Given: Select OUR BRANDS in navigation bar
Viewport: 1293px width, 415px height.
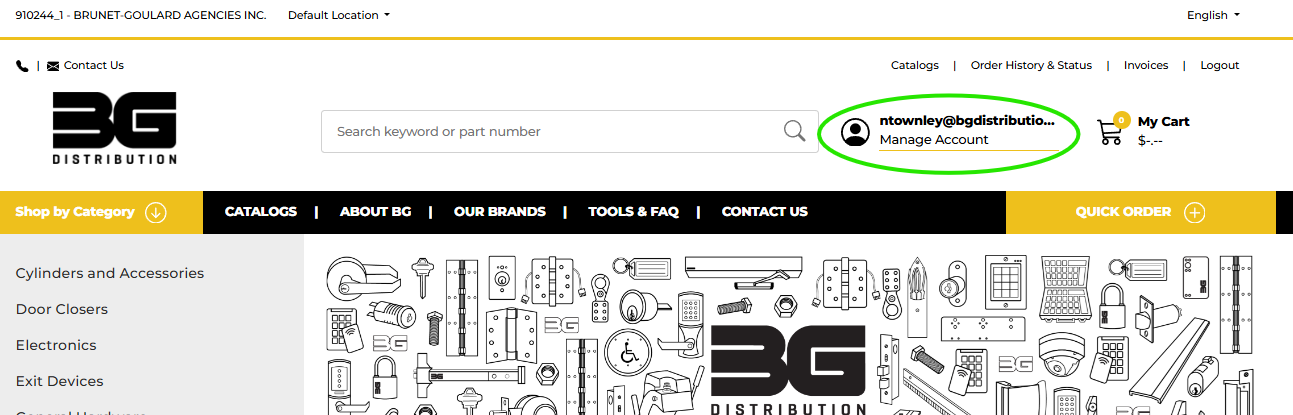Looking at the screenshot, I should click(500, 212).
